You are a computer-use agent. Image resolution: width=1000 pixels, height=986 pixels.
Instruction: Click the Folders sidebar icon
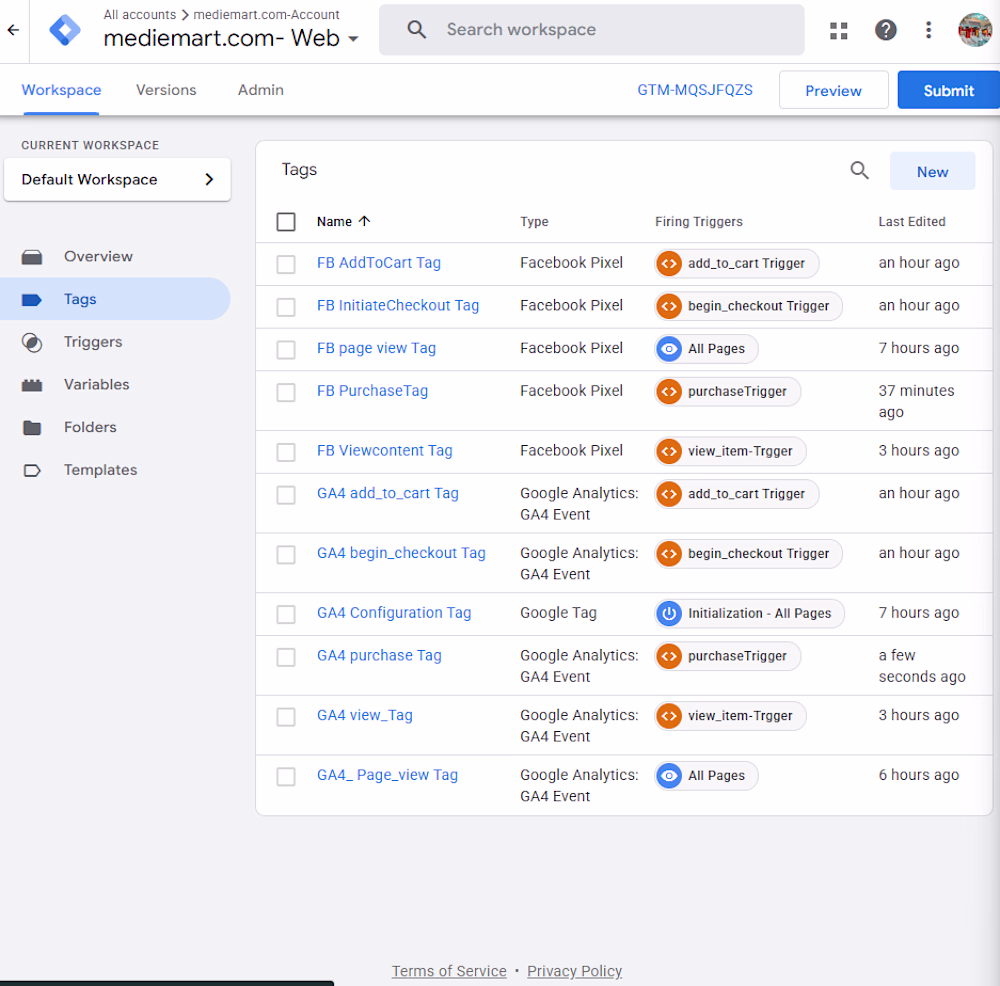coord(32,428)
